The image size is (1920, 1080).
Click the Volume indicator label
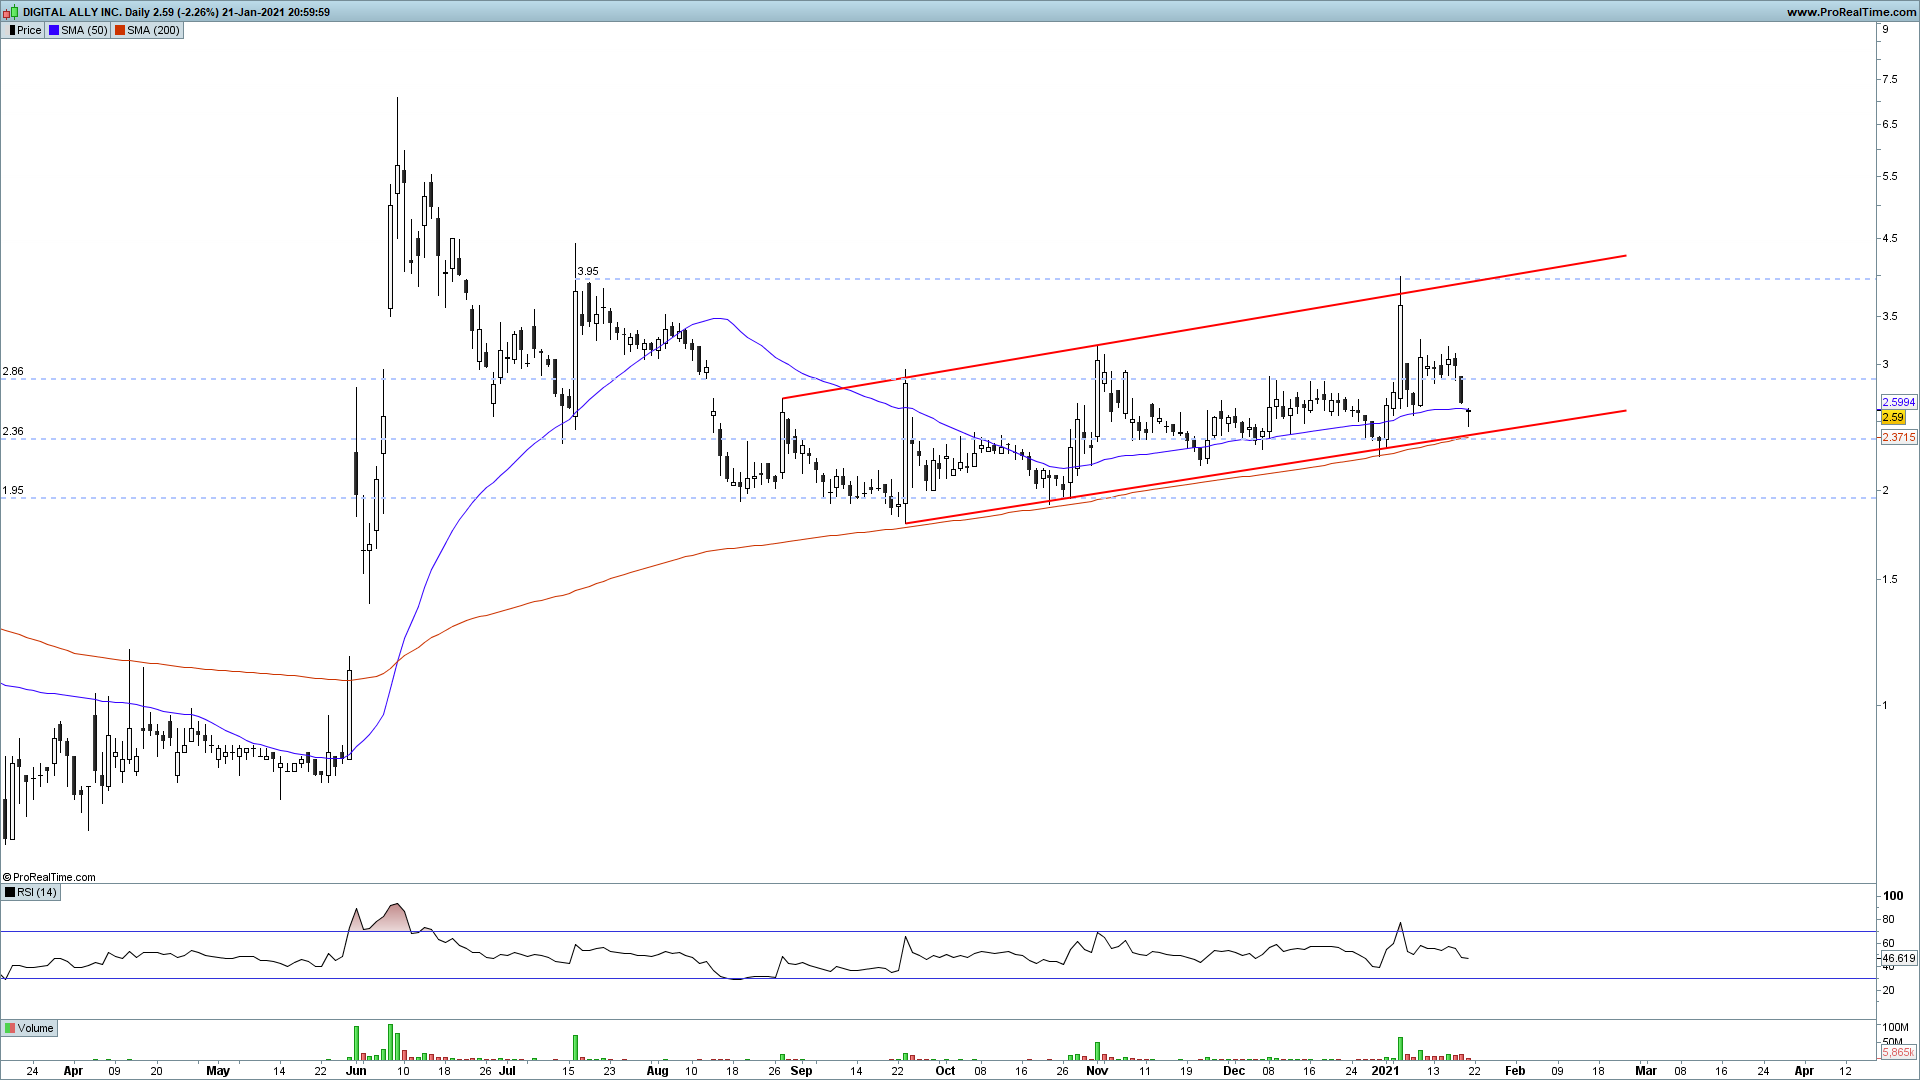(x=35, y=1028)
